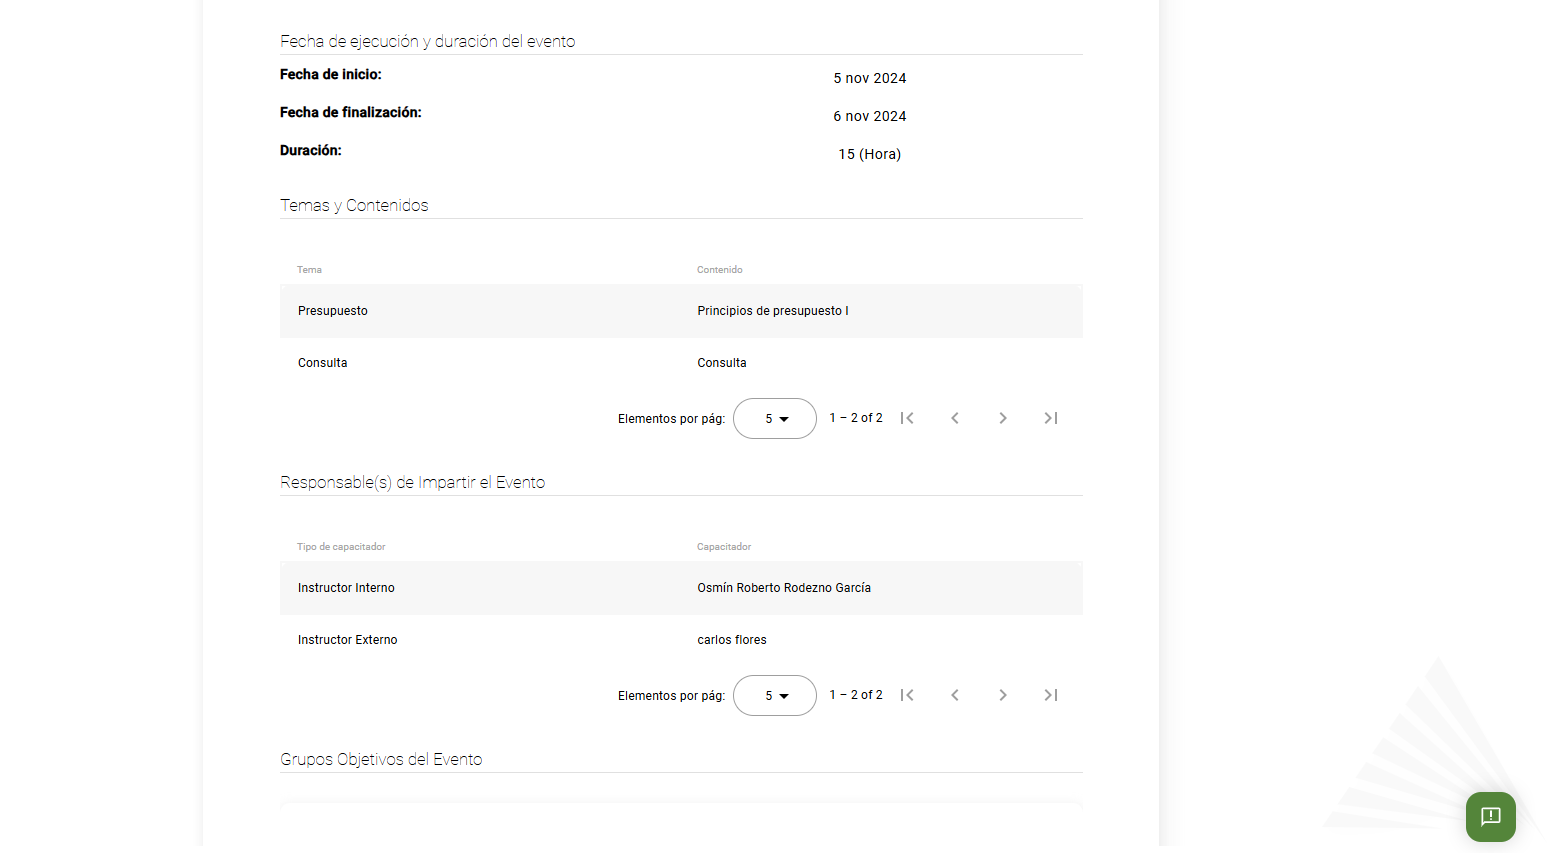This screenshot has height=853, width=1568.
Task: Click the Grupos Objetivos del Evento heading
Action: [381, 759]
